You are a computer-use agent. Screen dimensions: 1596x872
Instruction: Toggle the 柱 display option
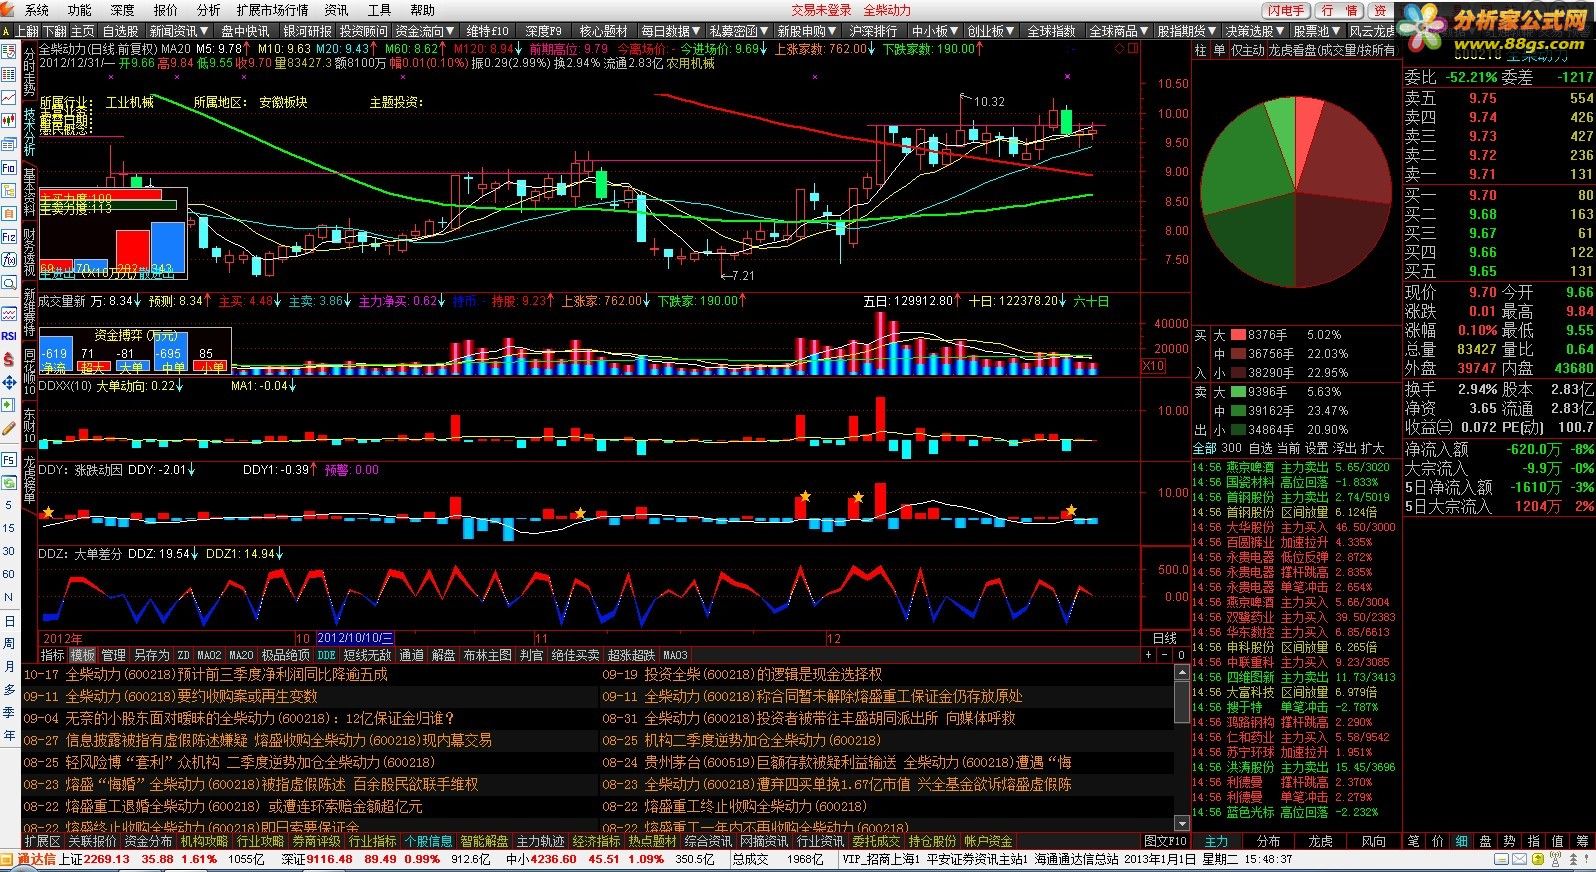[1201, 49]
